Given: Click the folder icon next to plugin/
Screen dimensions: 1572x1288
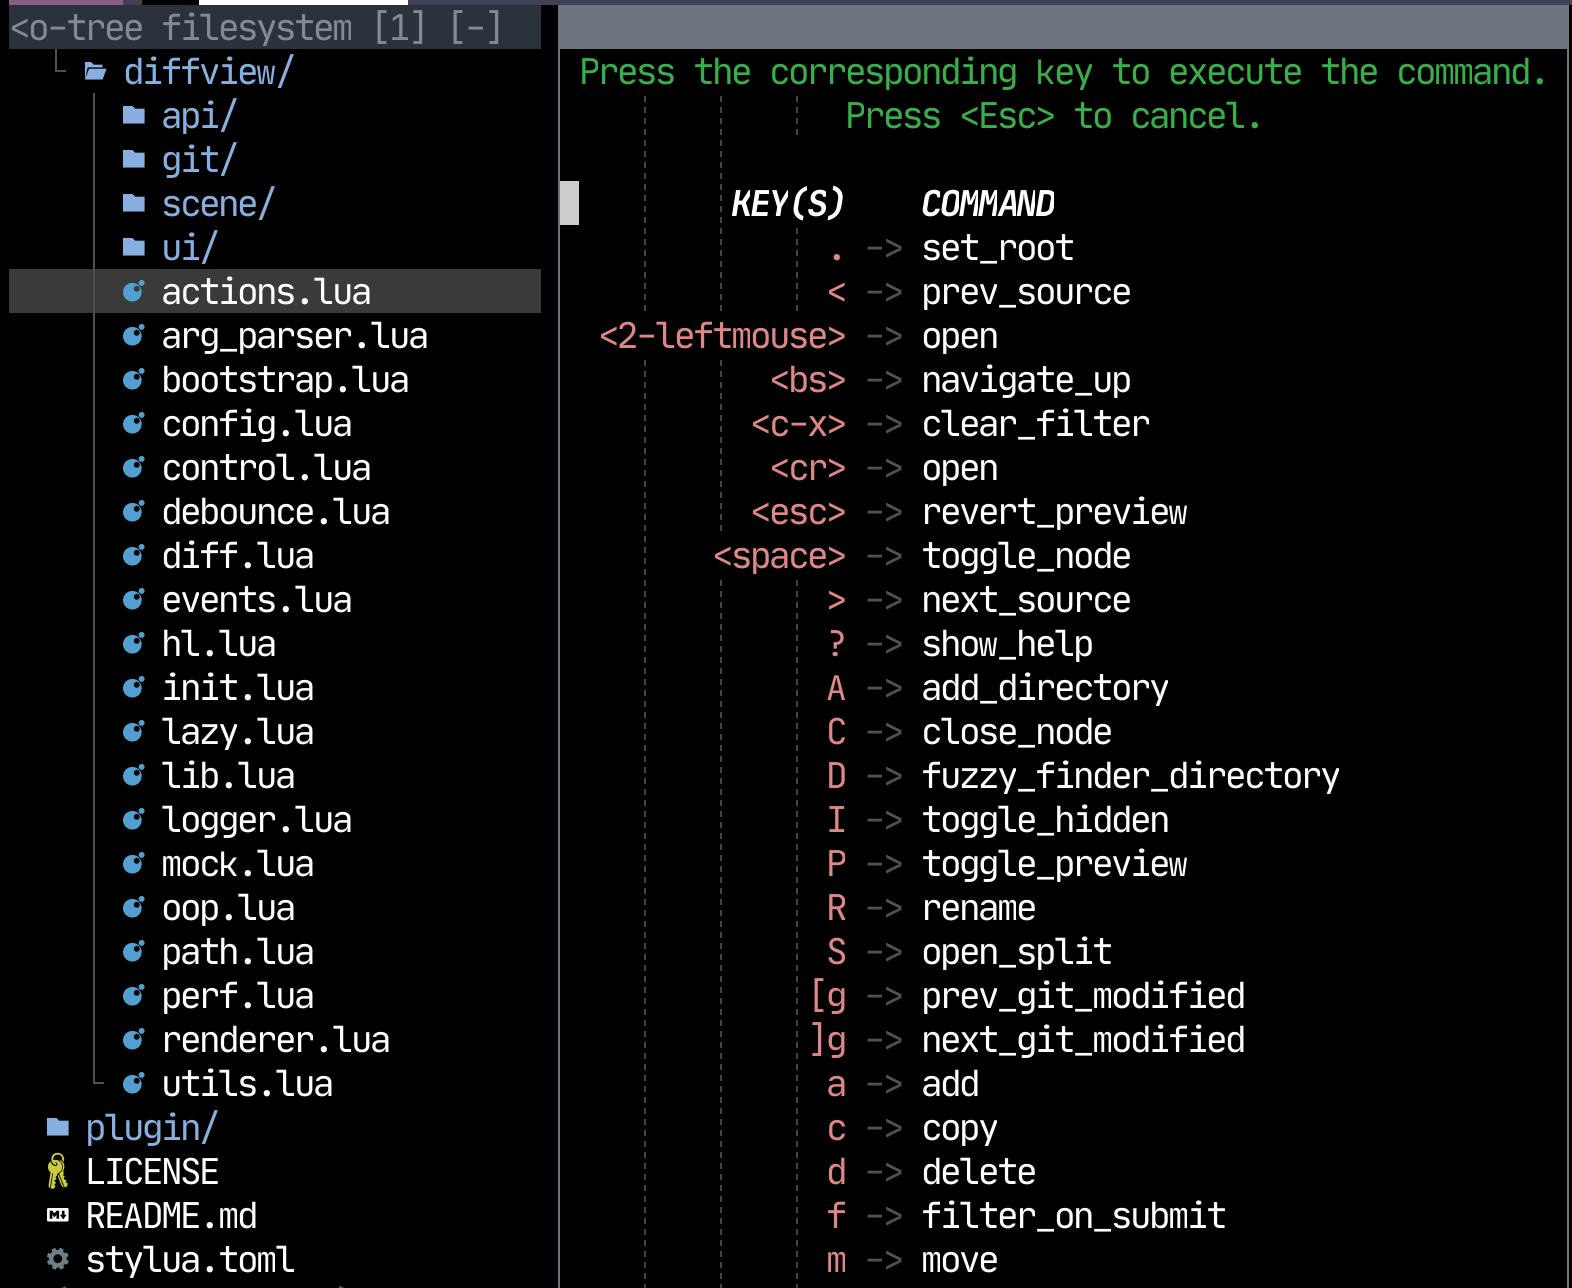Looking at the screenshot, I should pyautogui.click(x=58, y=1128).
